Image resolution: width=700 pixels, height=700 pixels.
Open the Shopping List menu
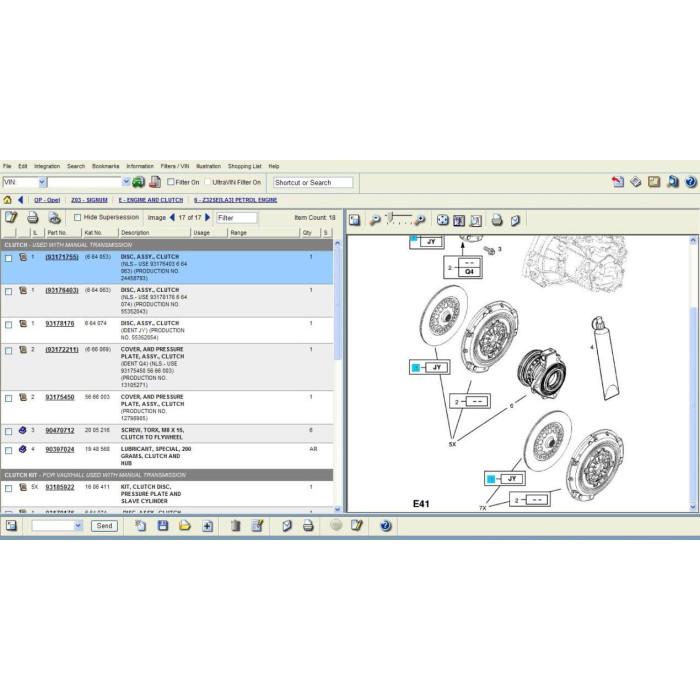pyautogui.click(x=244, y=166)
